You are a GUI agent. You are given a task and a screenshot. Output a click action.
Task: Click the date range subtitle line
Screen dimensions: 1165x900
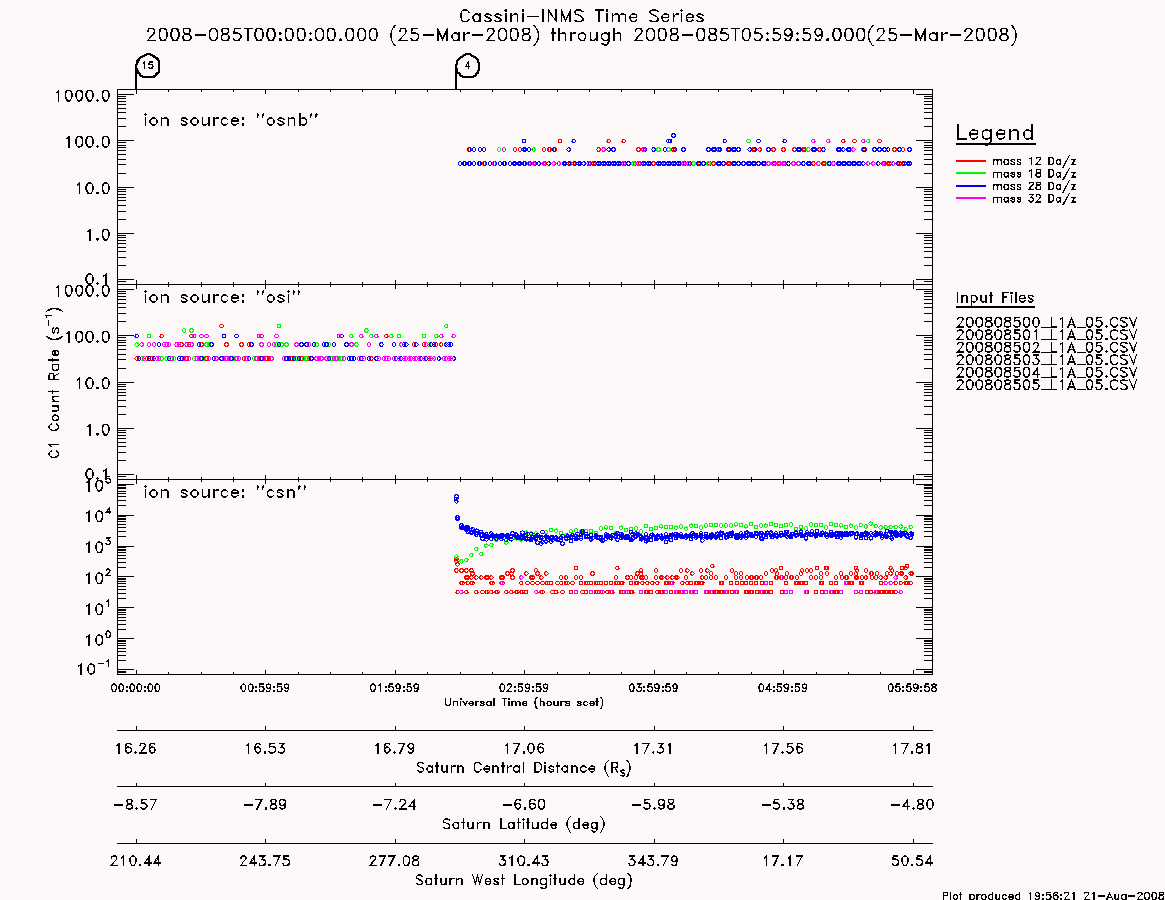(x=582, y=35)
